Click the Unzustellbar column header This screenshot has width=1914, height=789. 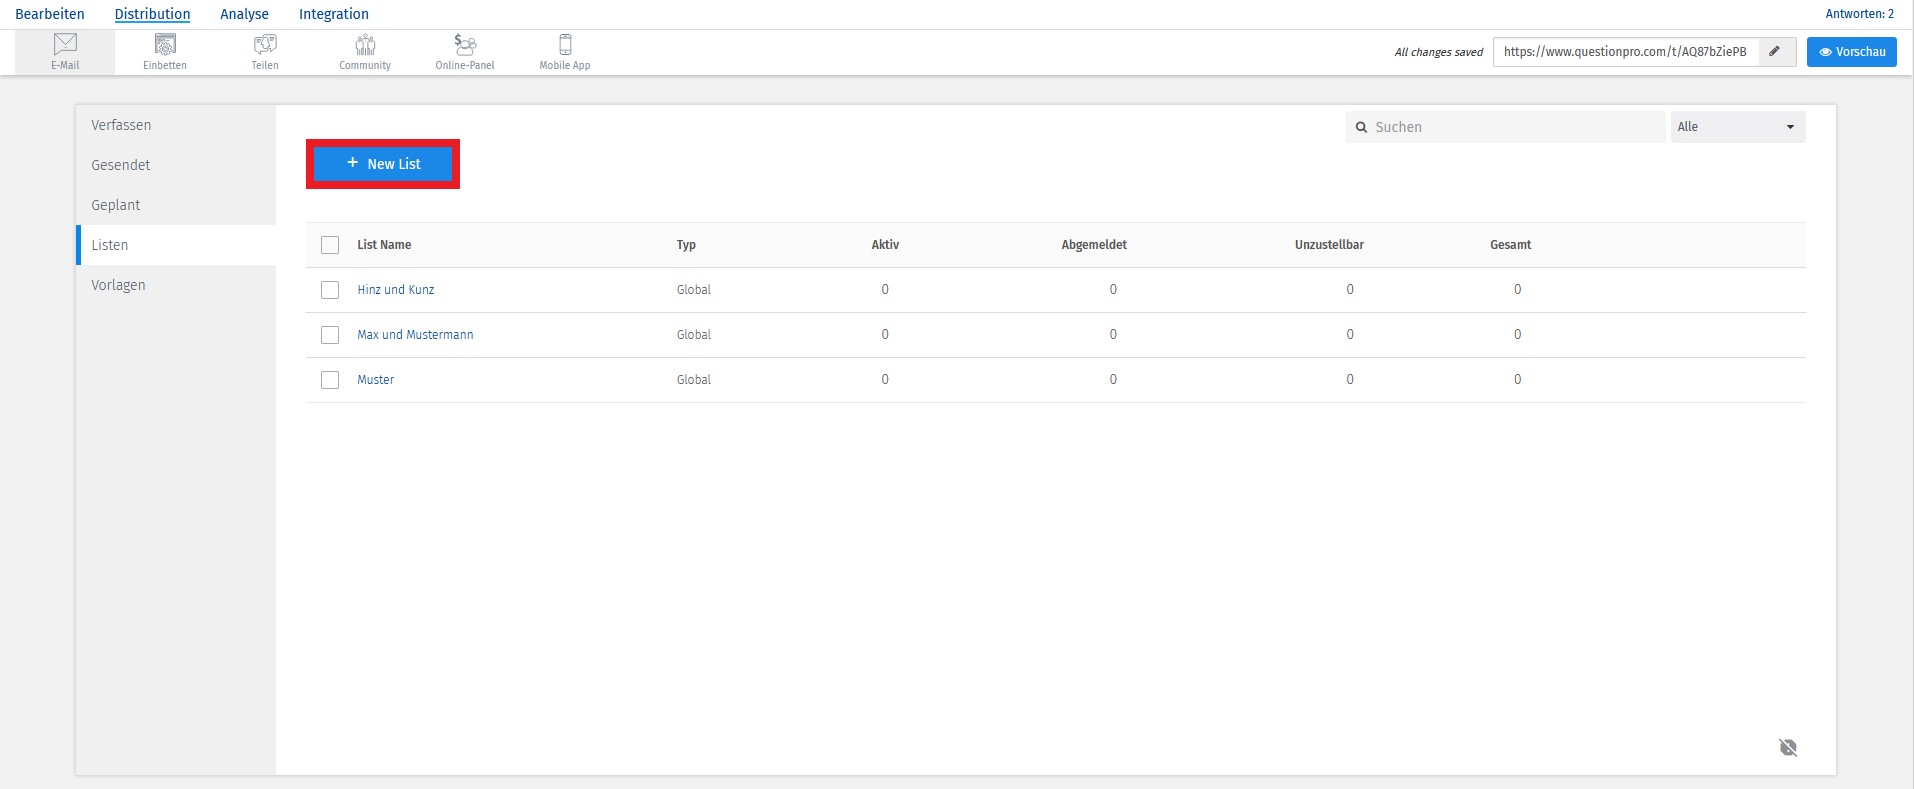[1329, 245]
